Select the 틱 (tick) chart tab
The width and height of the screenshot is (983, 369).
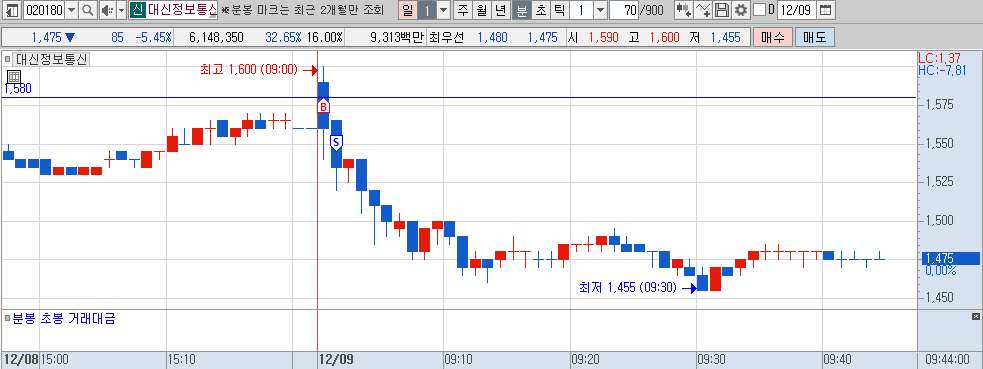click(559, 10)
